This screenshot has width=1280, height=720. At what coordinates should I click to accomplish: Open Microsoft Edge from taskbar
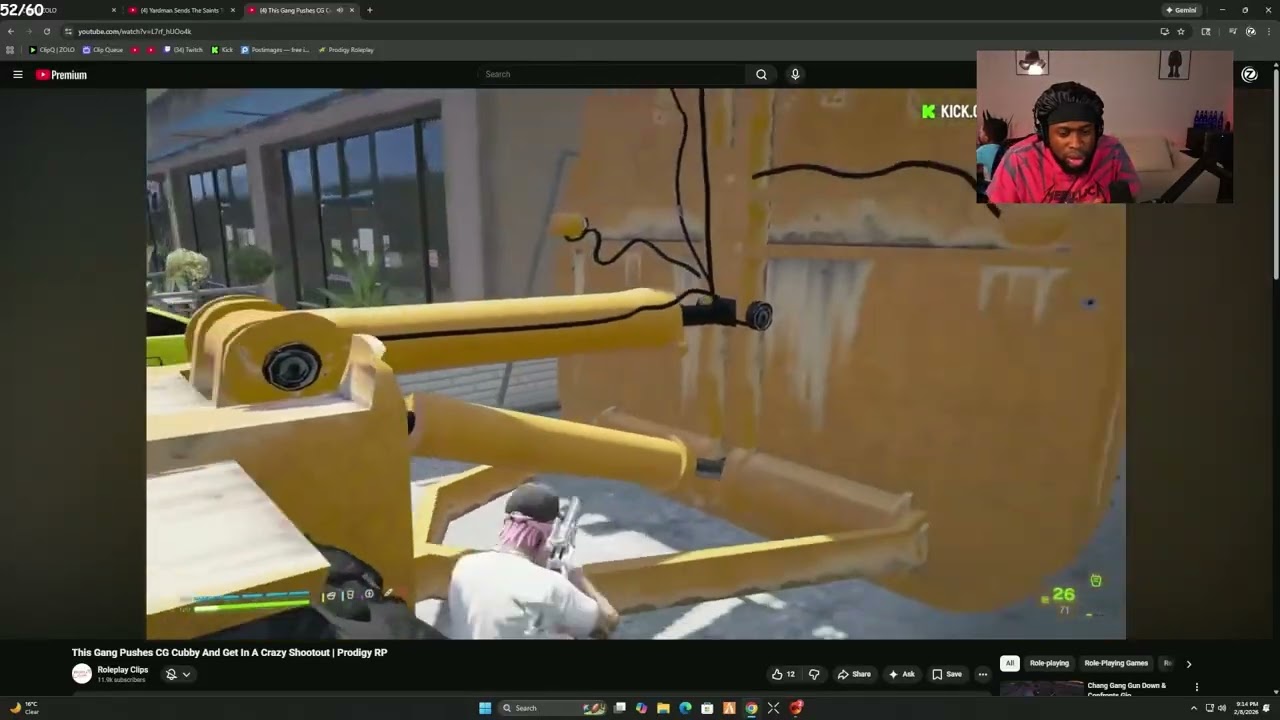point(685,708)
